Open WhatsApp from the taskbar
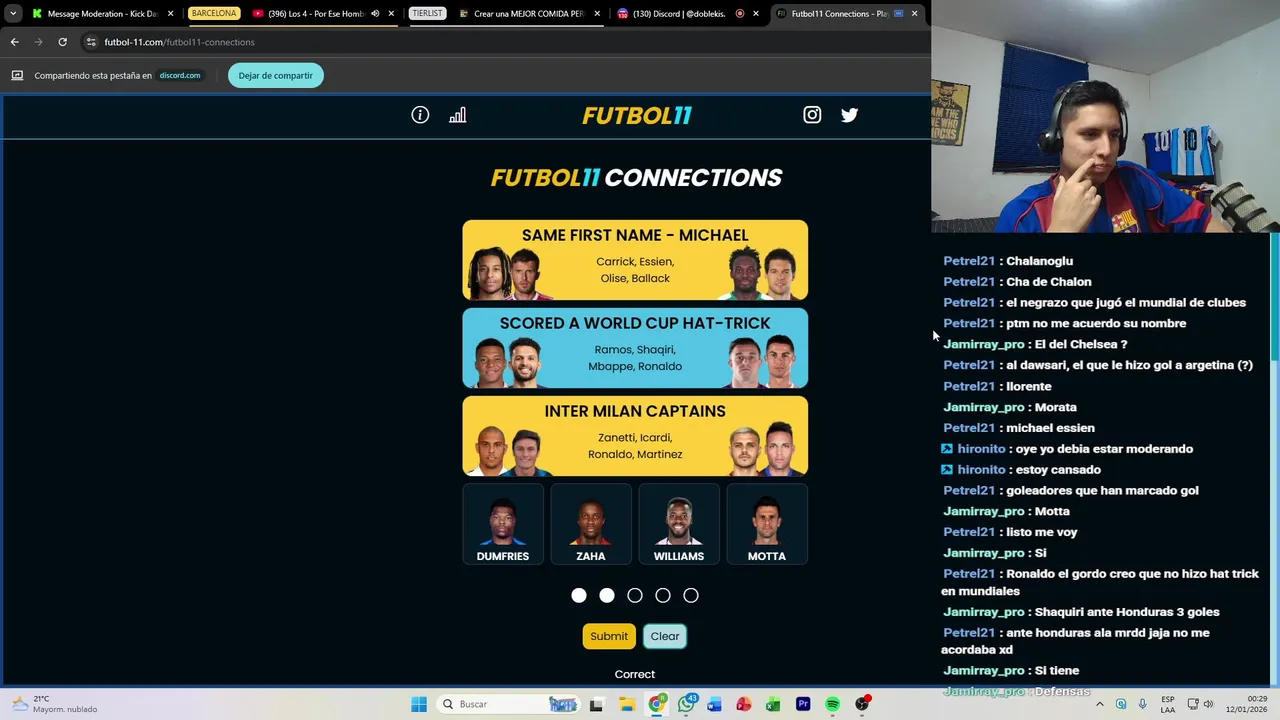The image size is (1280, 720). (686, 704)
